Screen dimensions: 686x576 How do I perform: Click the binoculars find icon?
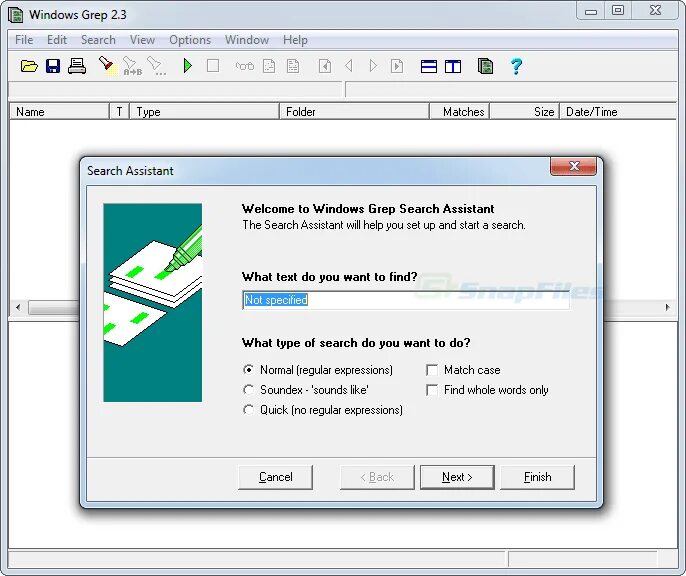coord(245,66)
